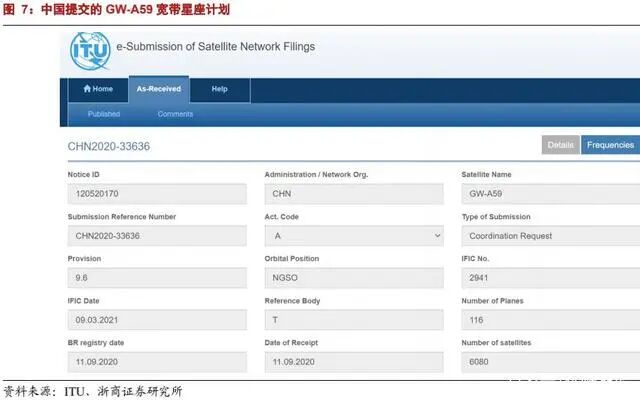Viewport: 640px width, 400px height.
Task: Click Administration field showing CHN
Action: [x=354, y=194]
